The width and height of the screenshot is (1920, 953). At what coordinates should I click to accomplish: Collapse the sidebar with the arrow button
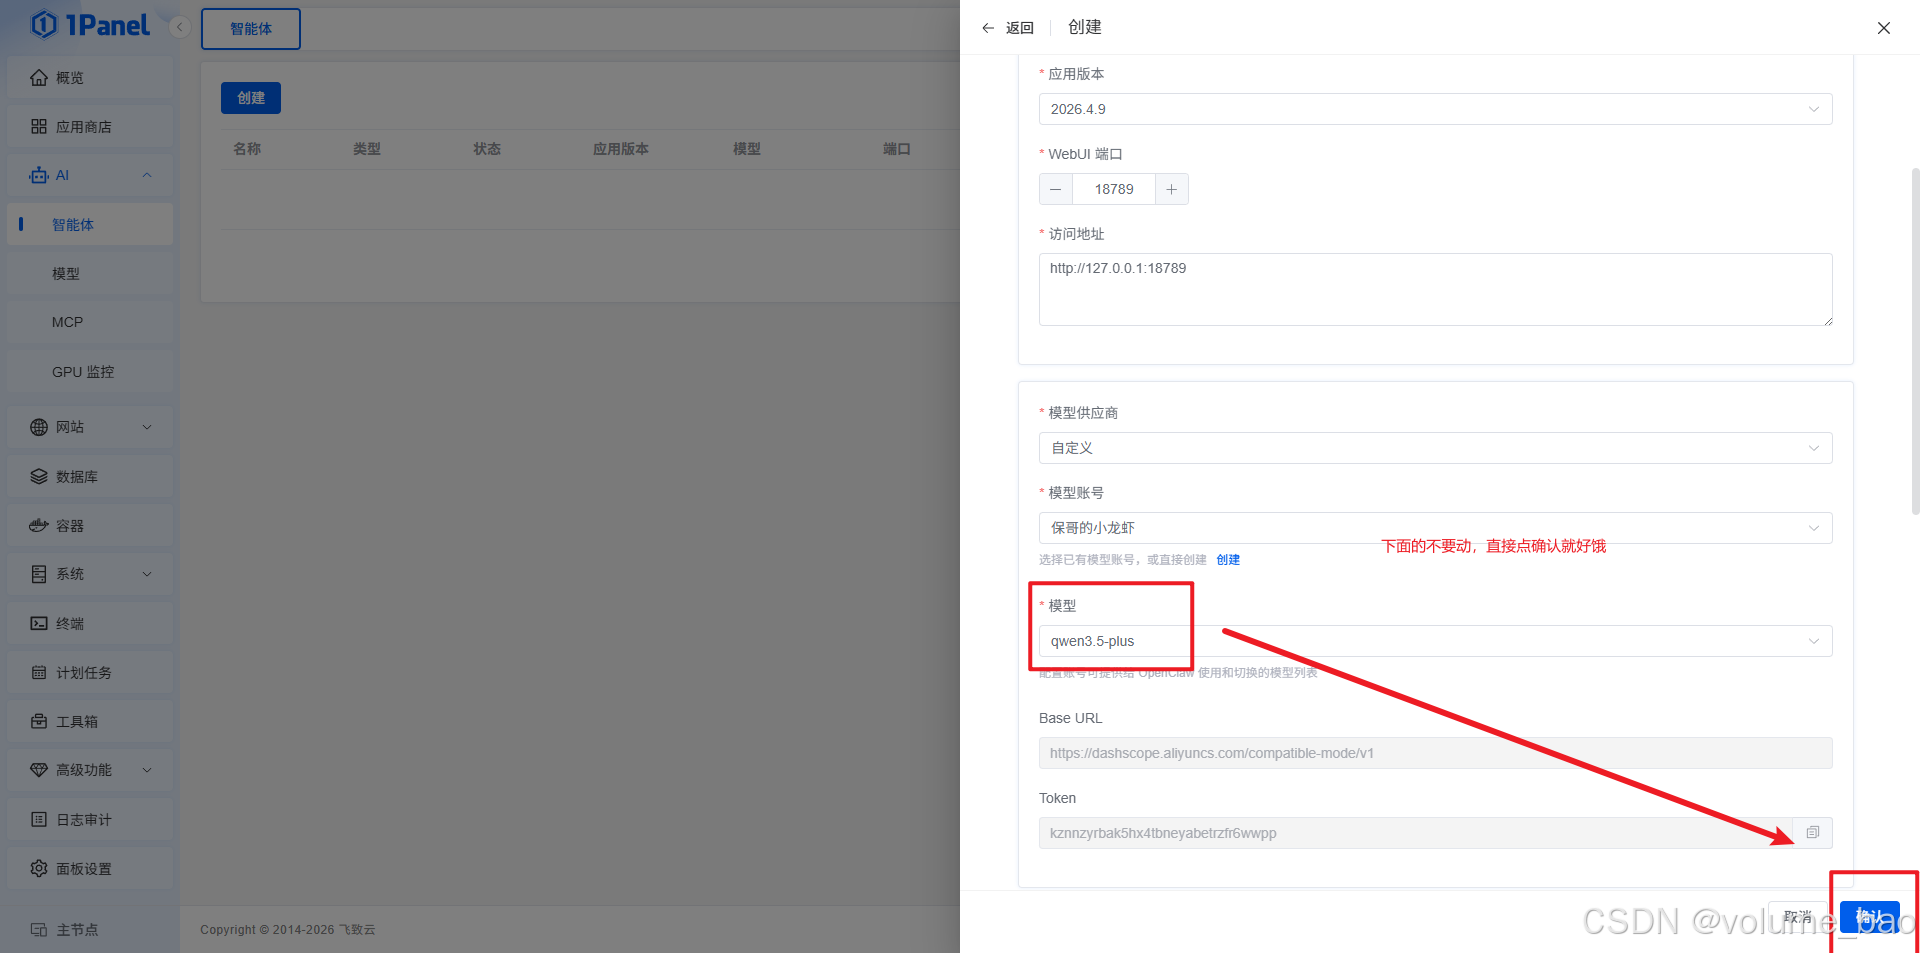tap(180, 27)
